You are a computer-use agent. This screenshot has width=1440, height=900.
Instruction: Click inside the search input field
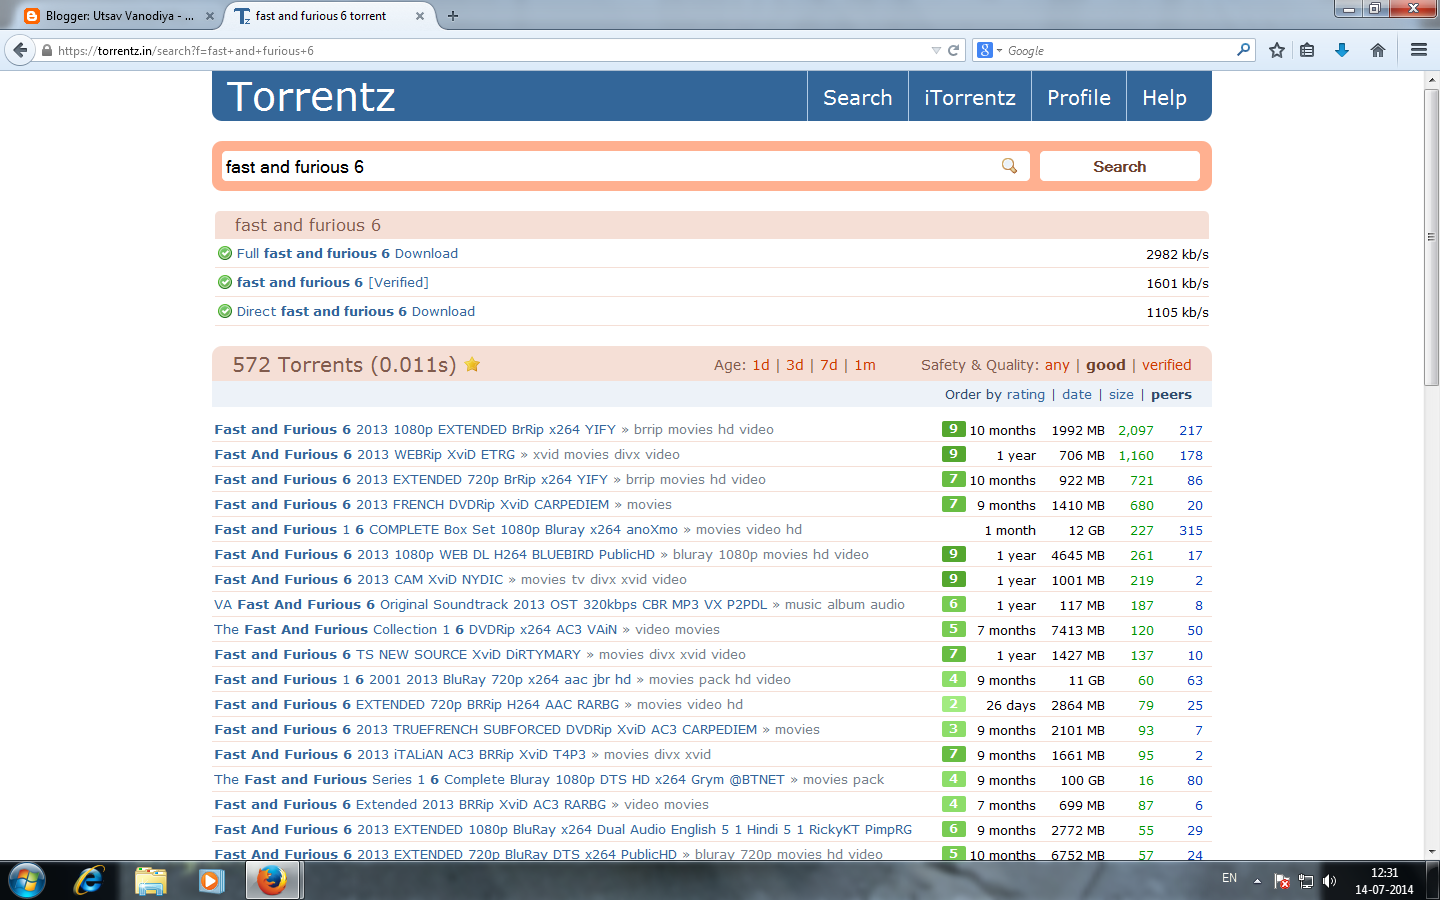pyautogui.click(x=600, y=166)
